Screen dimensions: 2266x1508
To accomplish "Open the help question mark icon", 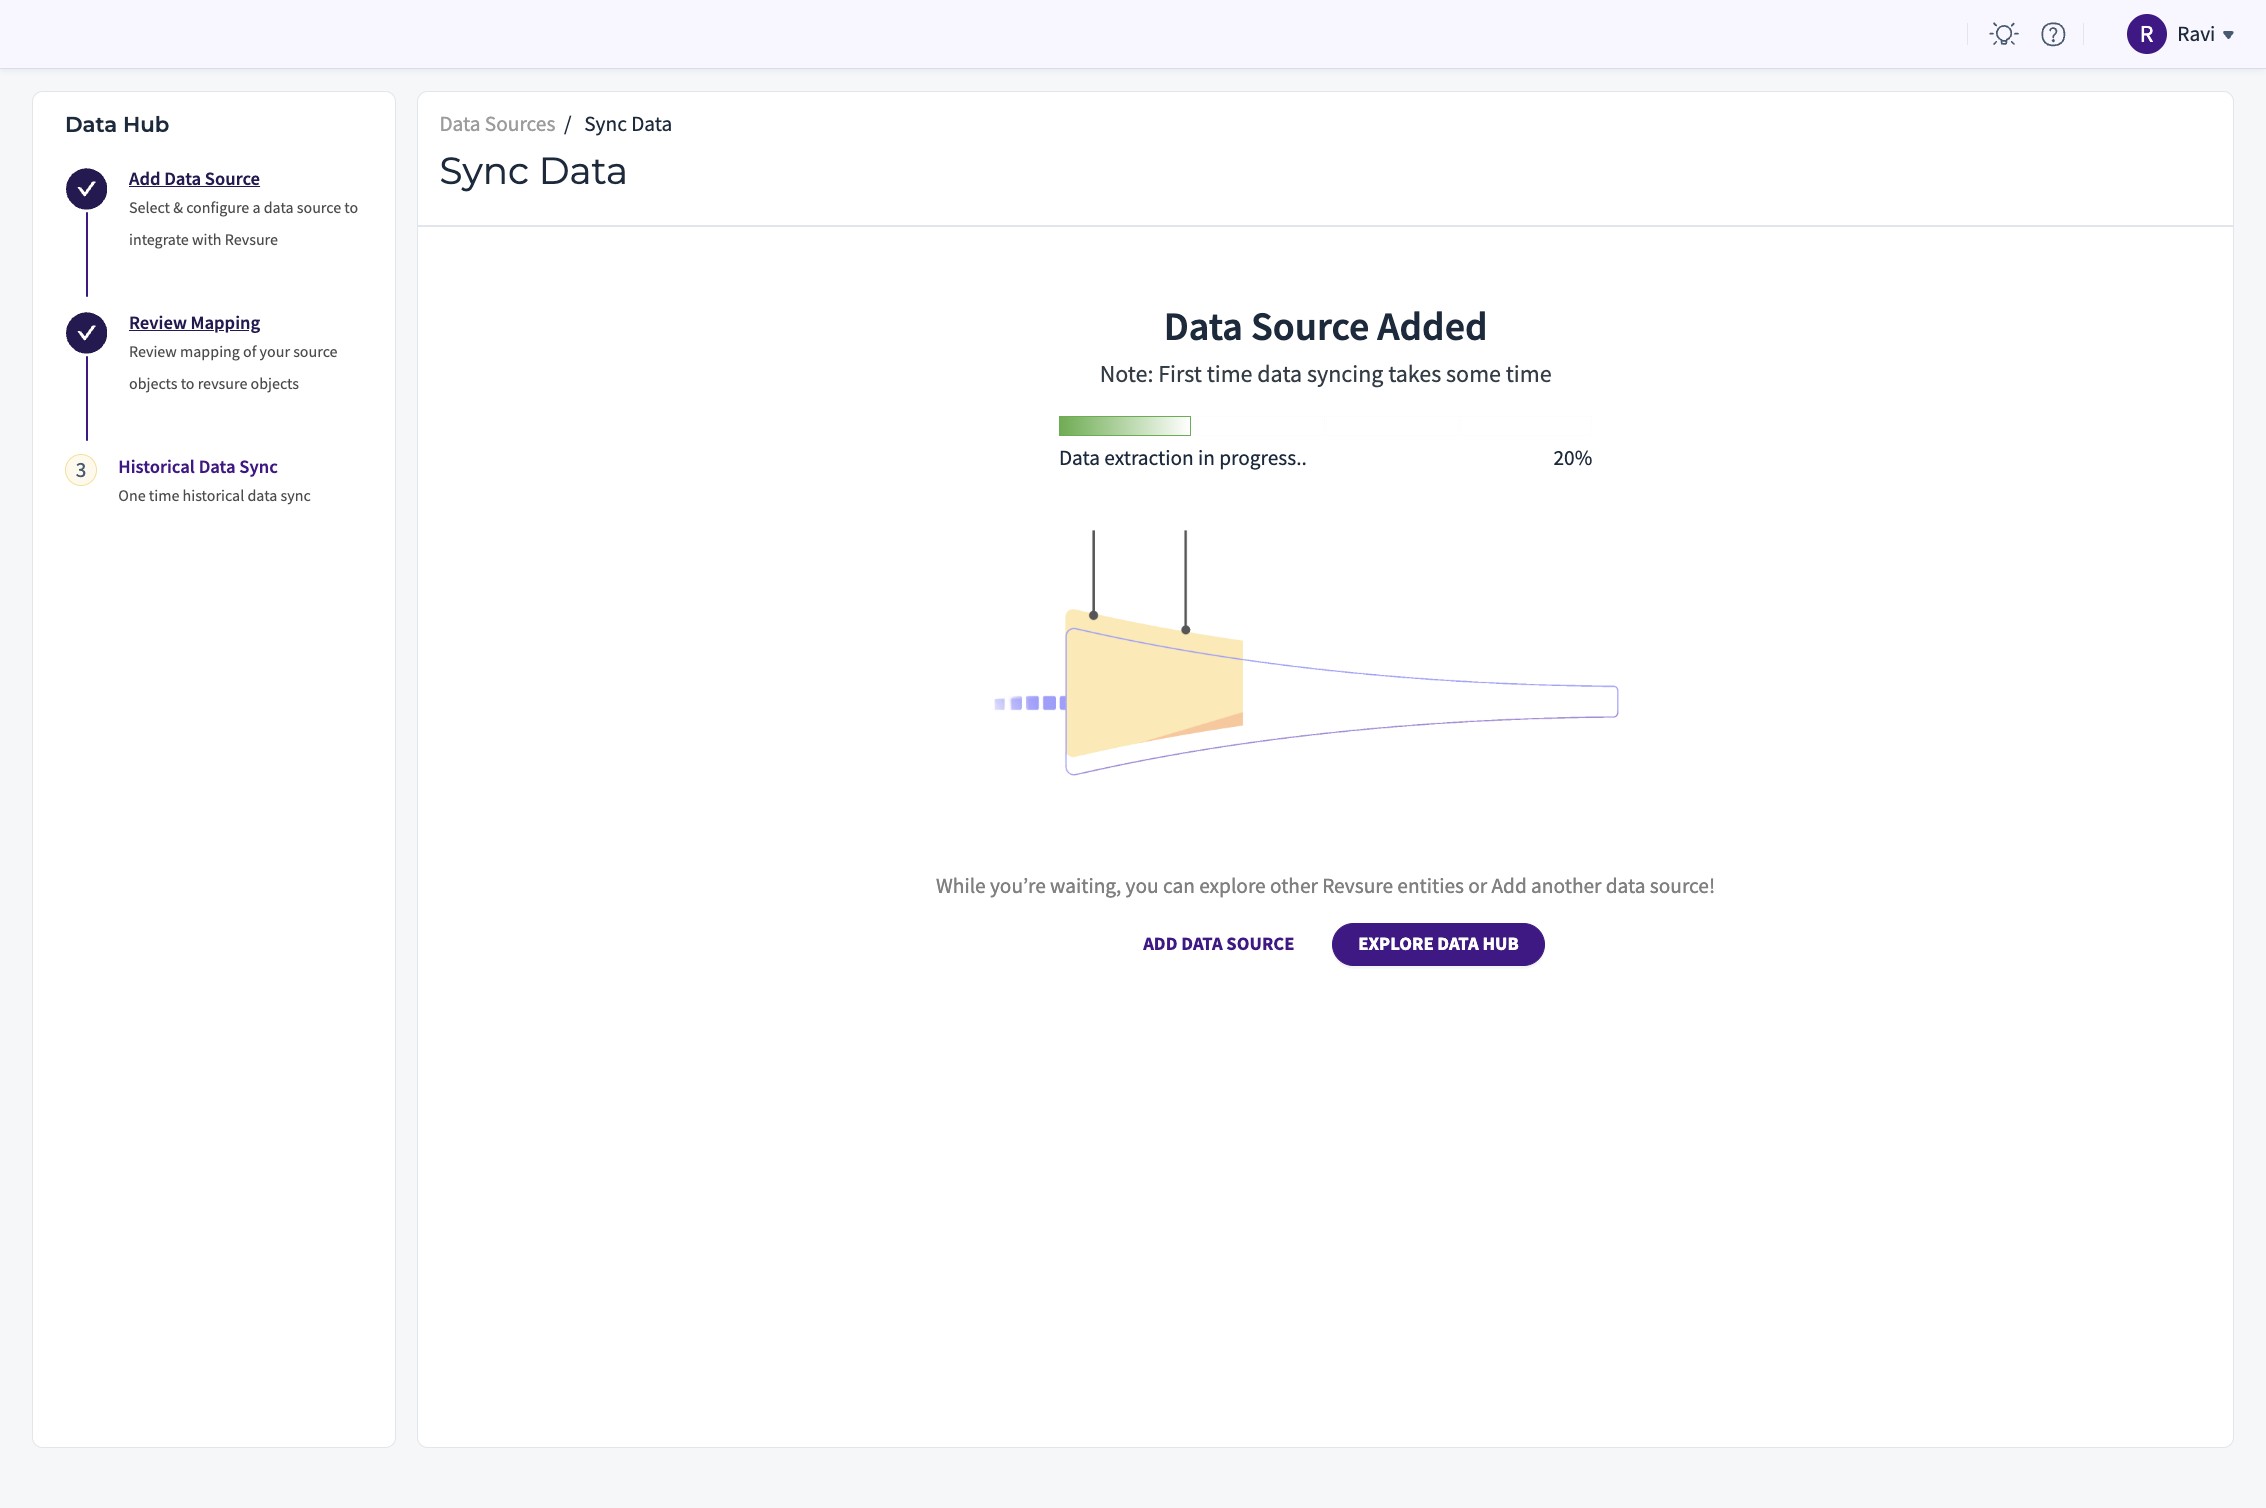I will point(2053,35).
